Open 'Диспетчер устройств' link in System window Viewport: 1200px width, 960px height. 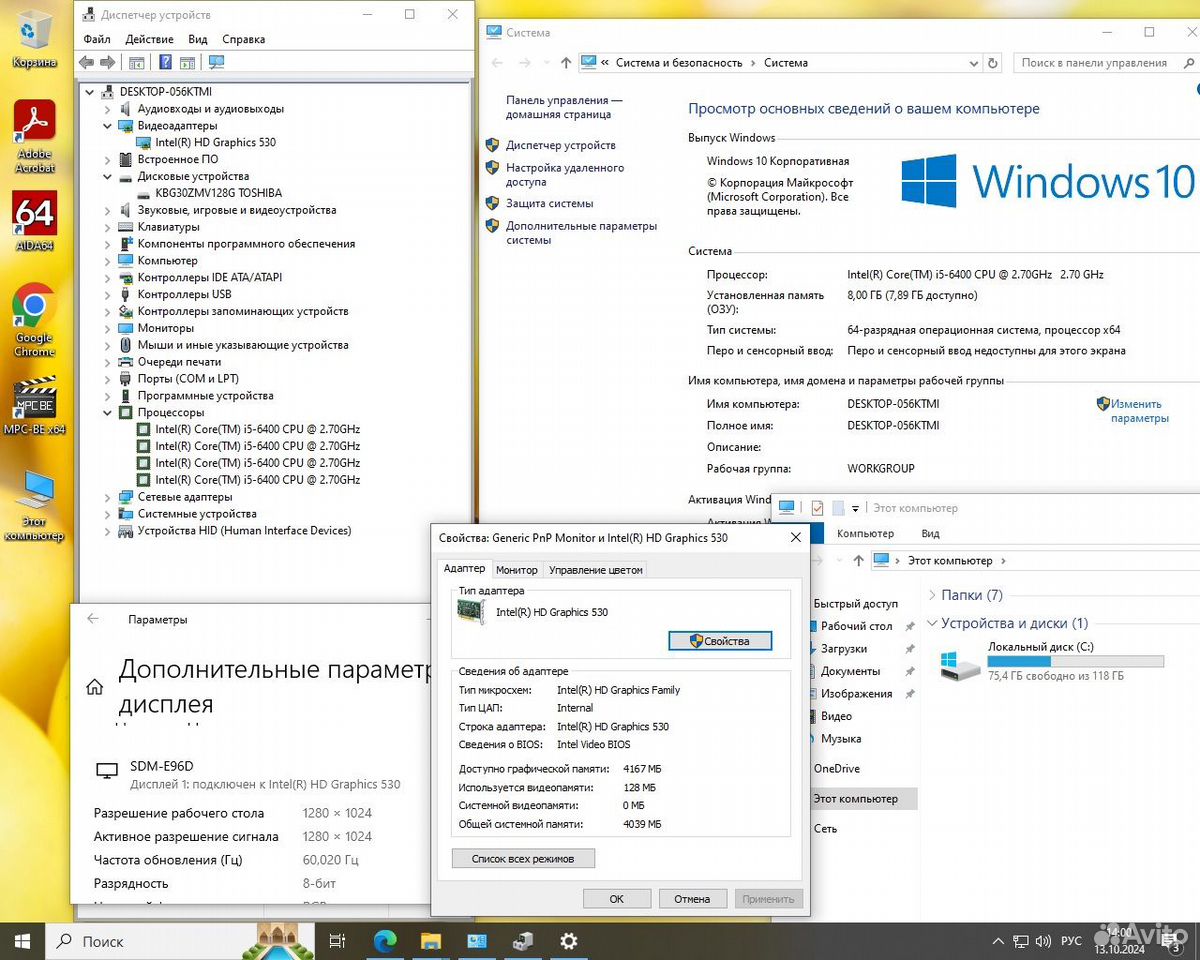561,145
